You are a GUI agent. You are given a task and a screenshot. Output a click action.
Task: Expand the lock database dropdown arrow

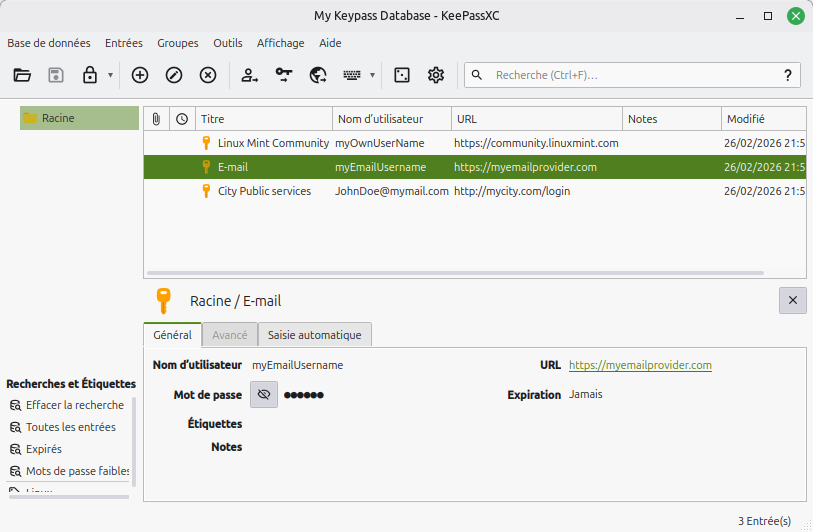point(110,75)
